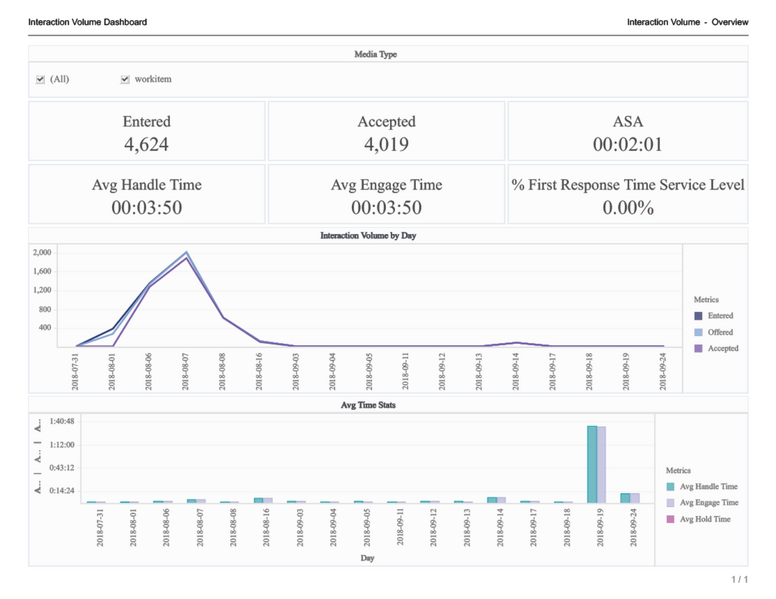Toggle the (All) media type checkbox
The height and width of the screenshot is (599, 776).
pyautogui.click(x=40, y=80)
